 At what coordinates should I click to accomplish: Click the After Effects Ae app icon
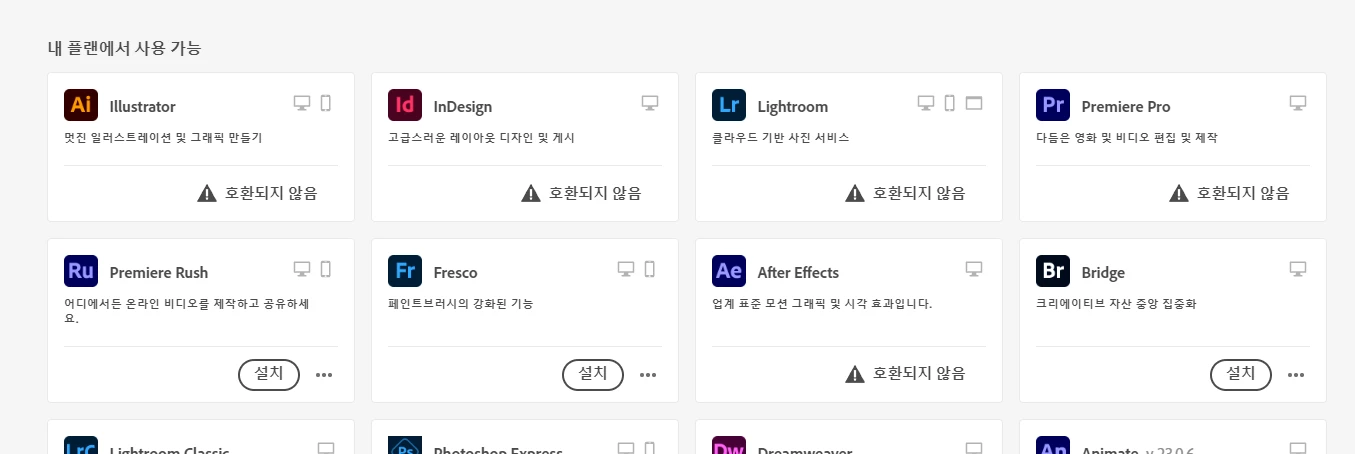[728, 271]
